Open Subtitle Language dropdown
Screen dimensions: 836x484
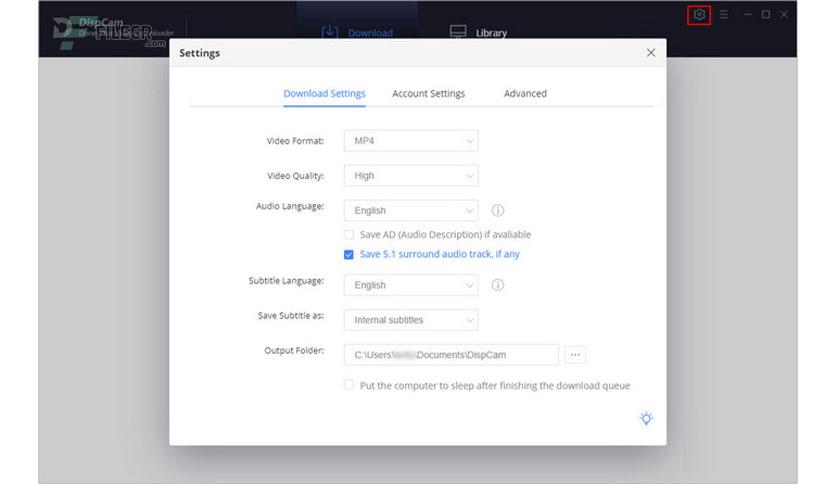411,285
